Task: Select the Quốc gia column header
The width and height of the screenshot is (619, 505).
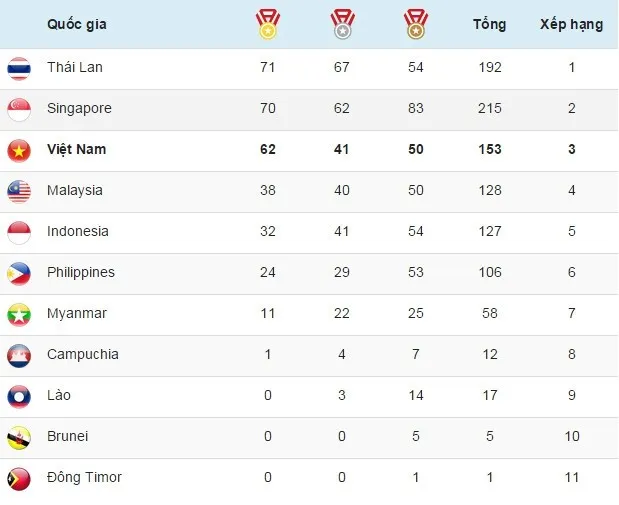Action: (77, 24)
